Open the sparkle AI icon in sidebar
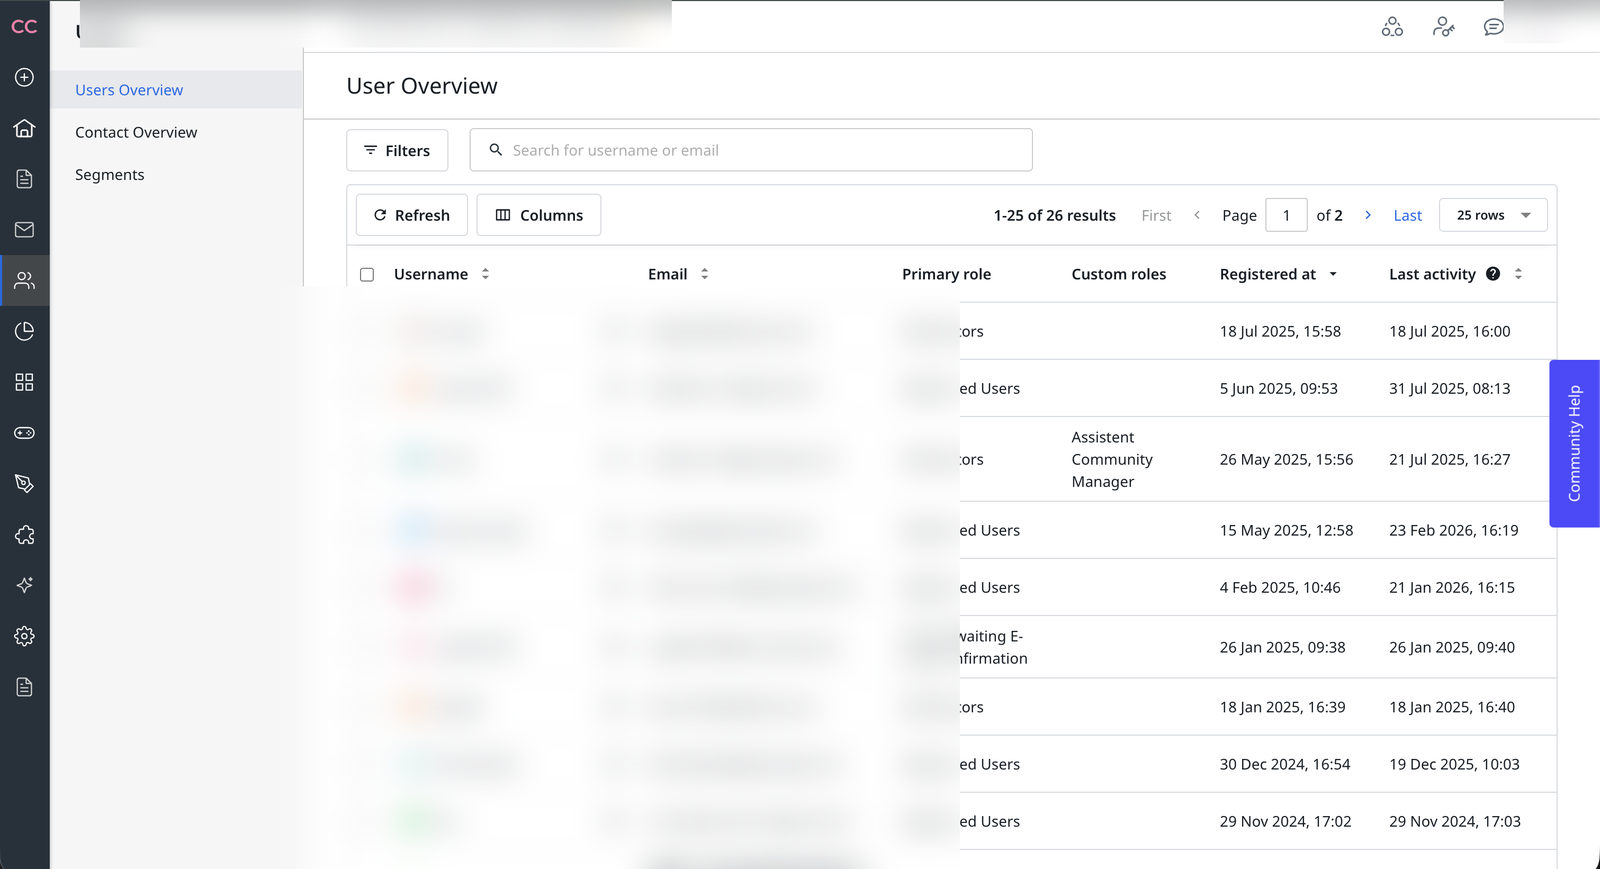 pos(24,585)
